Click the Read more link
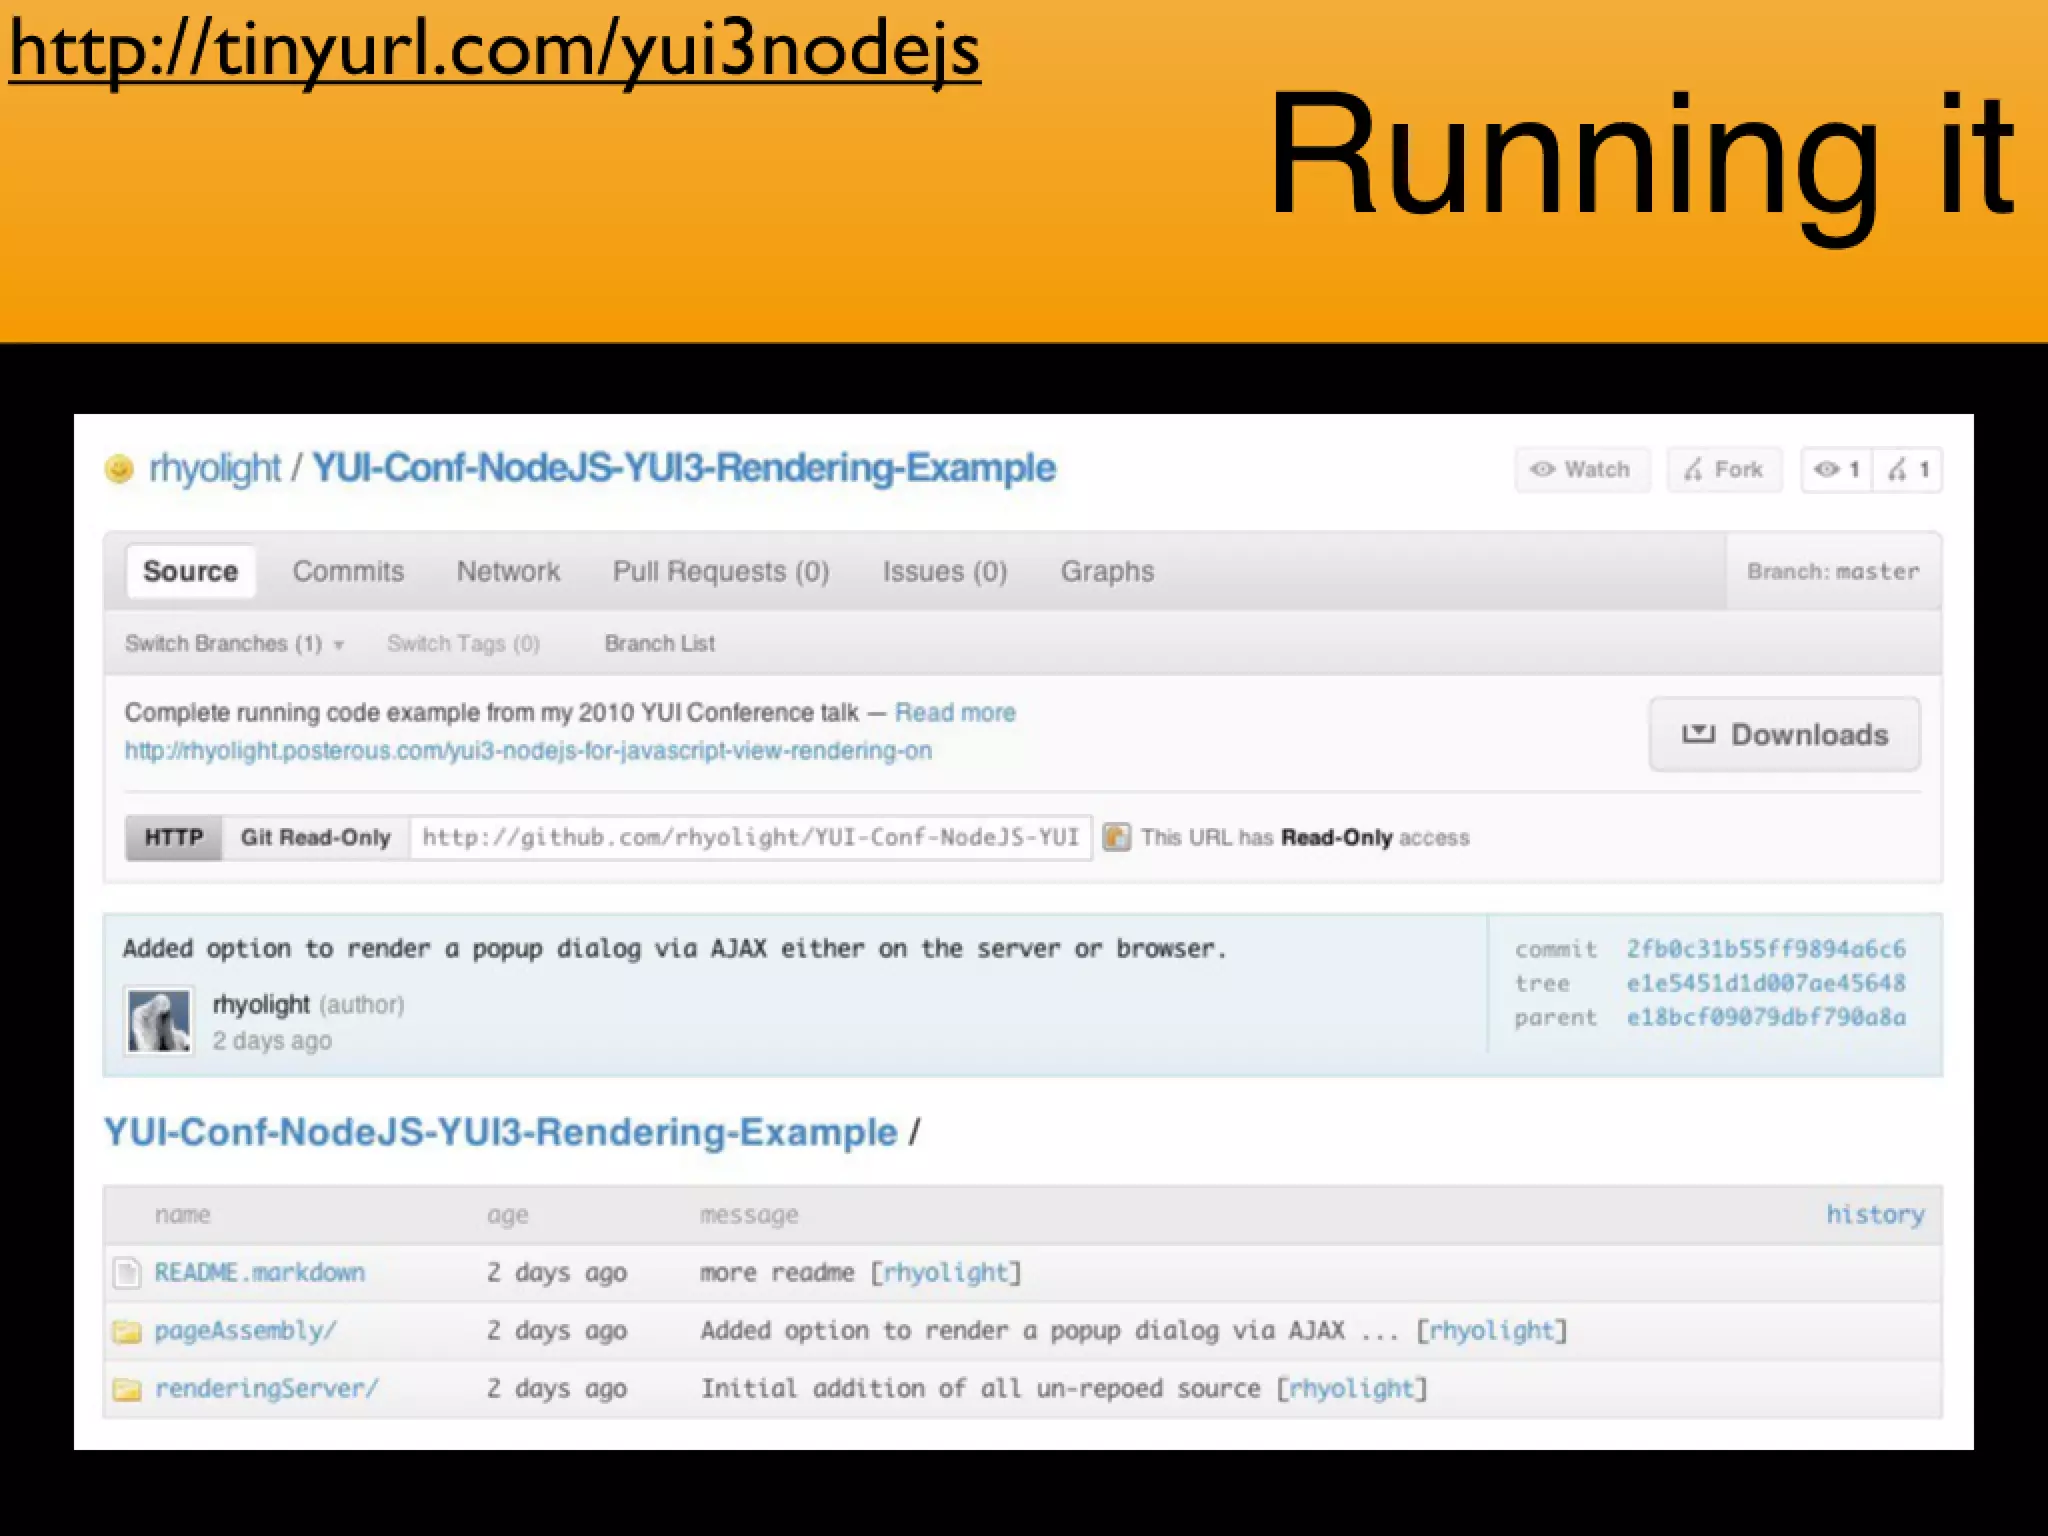 point(955,712)
